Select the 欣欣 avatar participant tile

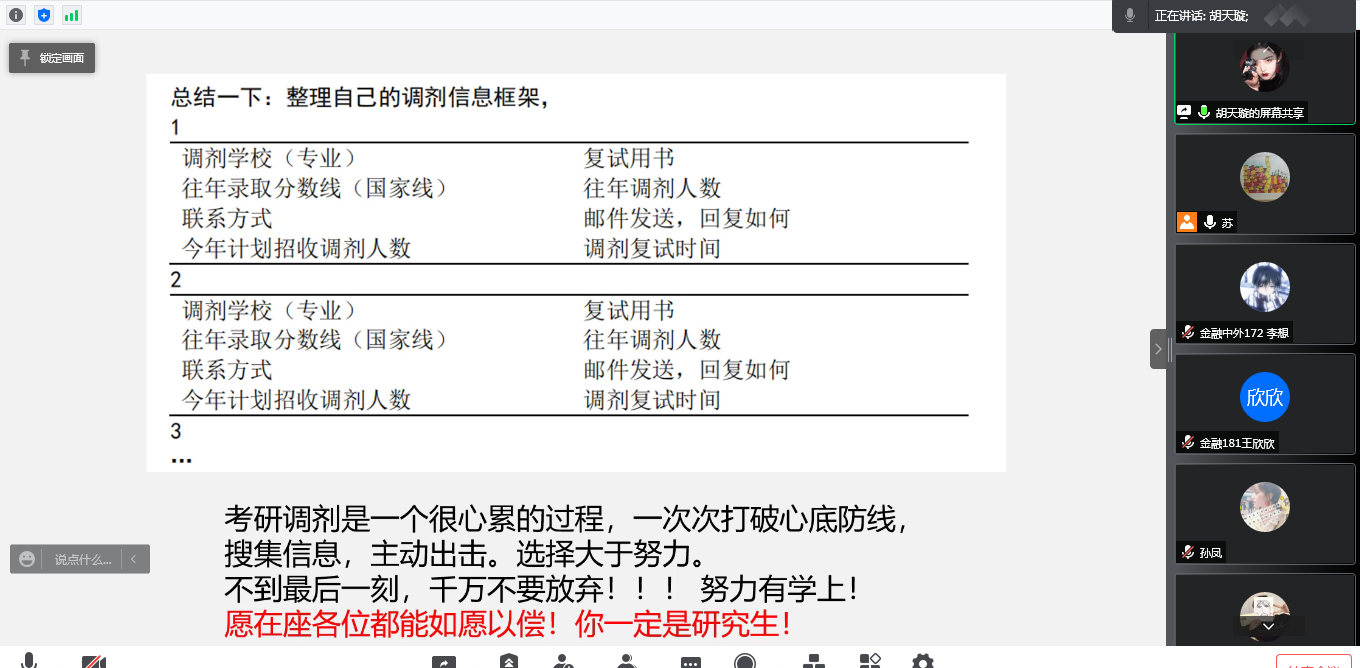pos(1264,403)
